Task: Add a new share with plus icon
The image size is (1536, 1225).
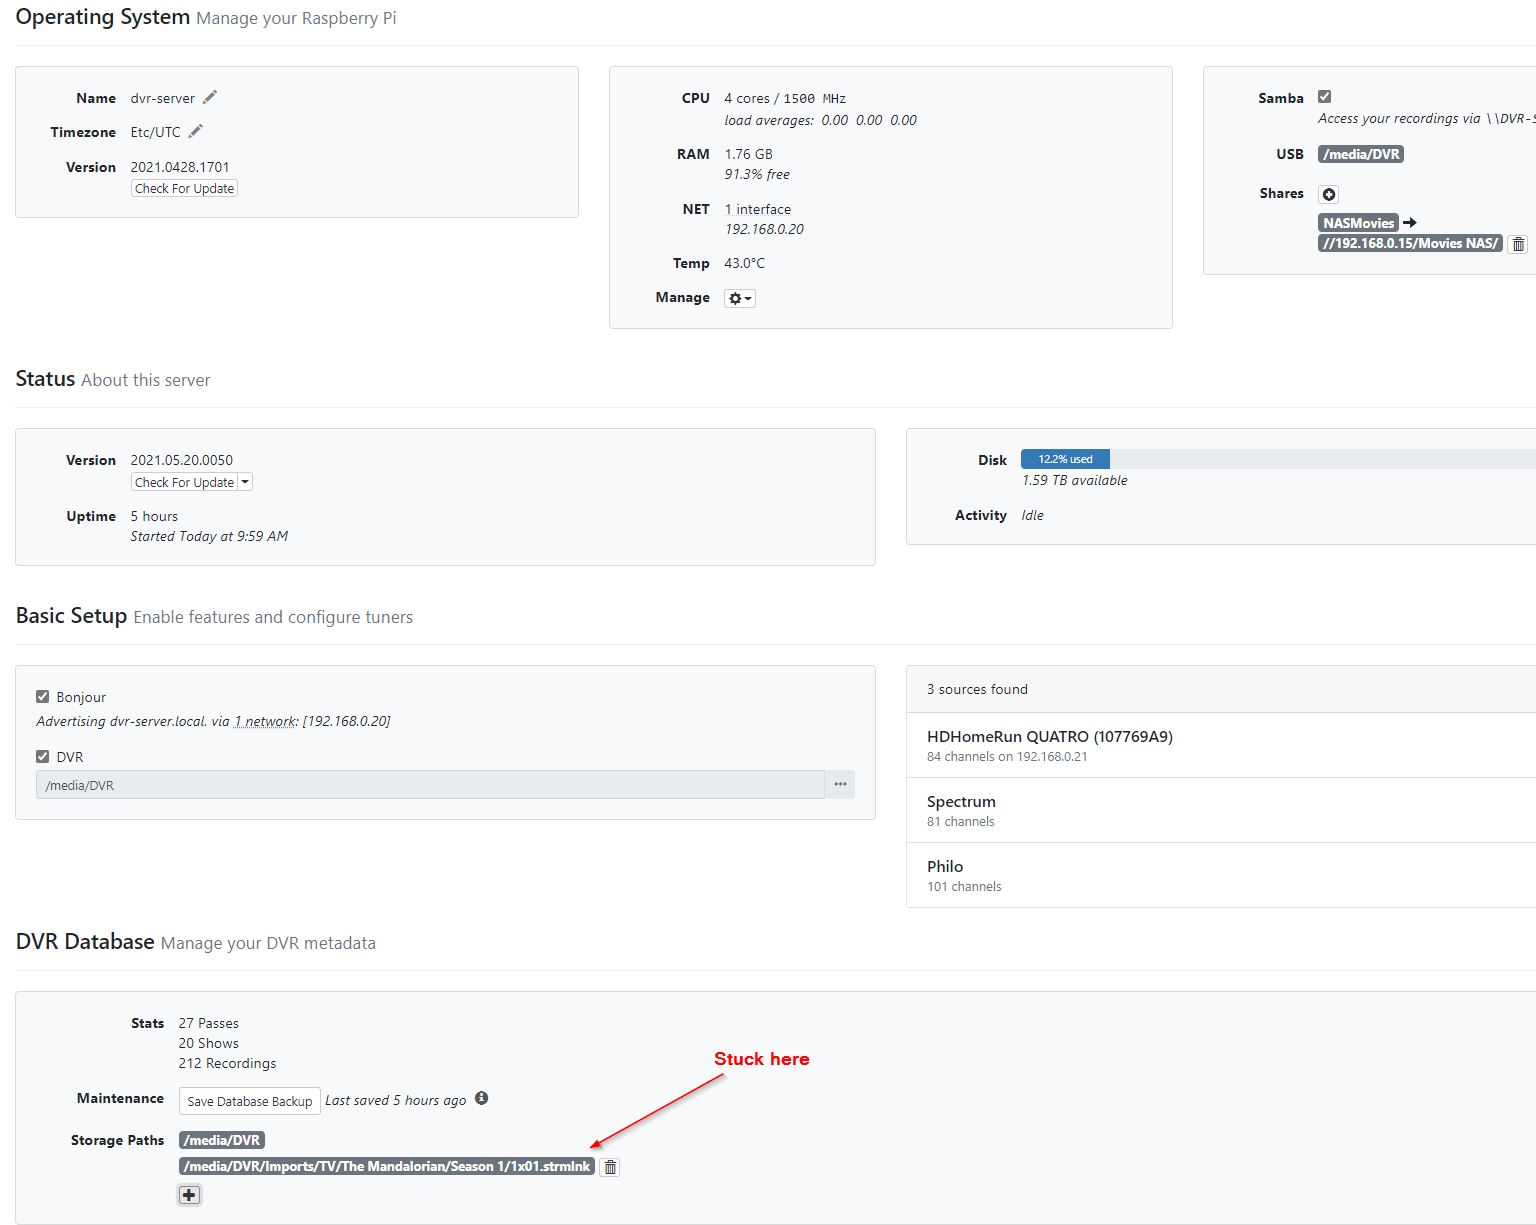Action: coord(1328,194)
